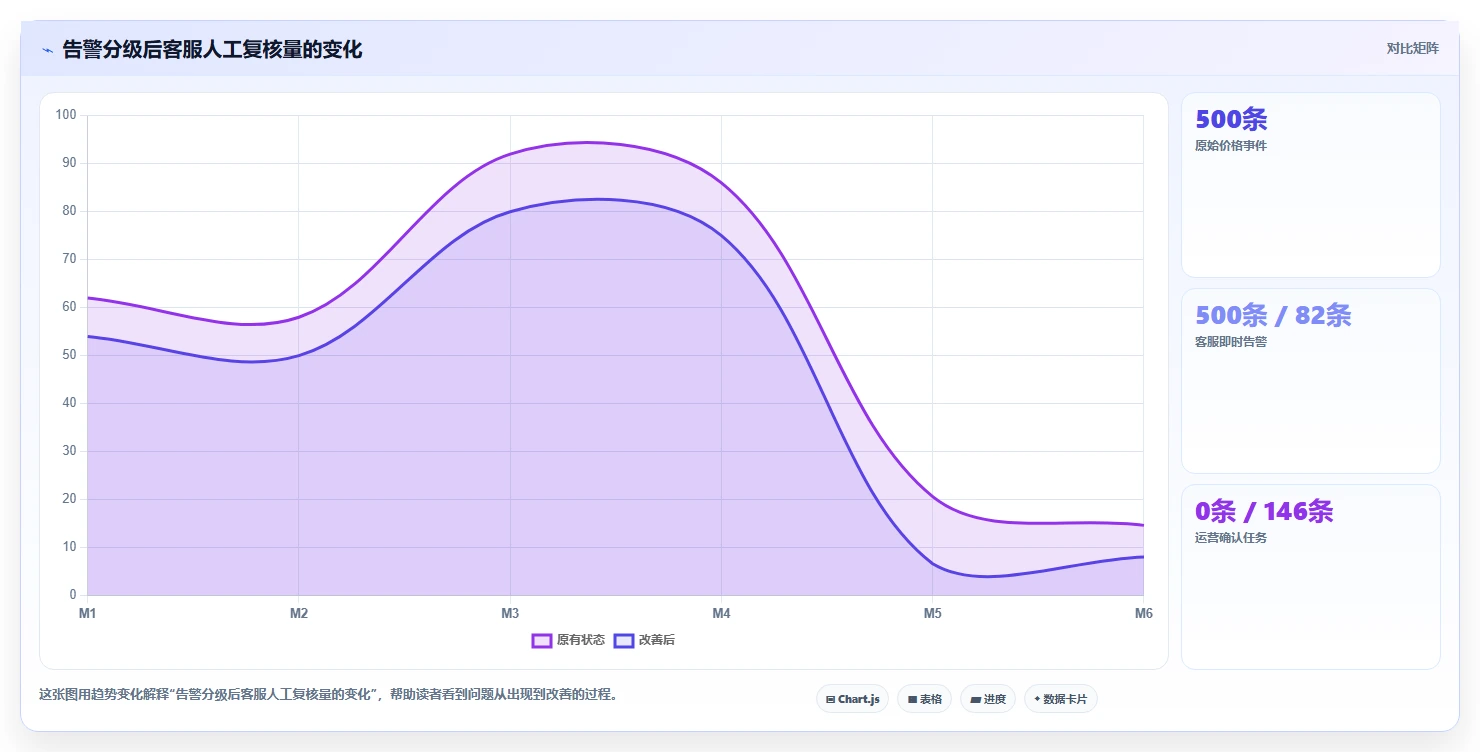Select the Chart.js tag
The height and width of the screenshot is (752, 1480).
852,699
